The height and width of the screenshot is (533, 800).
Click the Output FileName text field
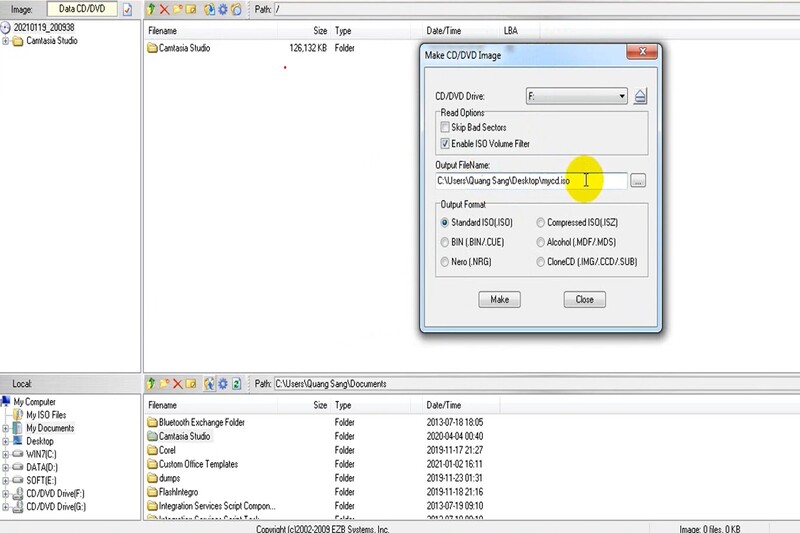pyautogui.click(x=530, y=181)
